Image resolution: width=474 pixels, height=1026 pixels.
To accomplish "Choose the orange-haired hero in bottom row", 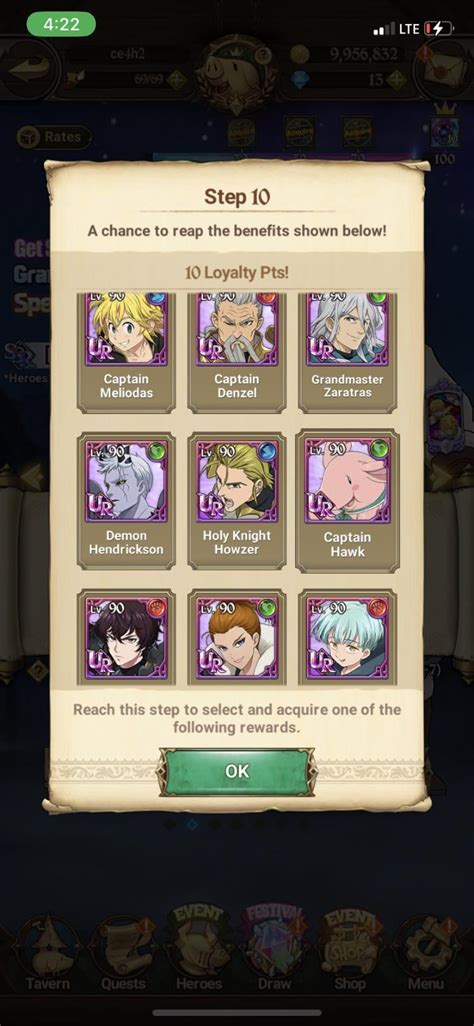I will [x=236, y=636].
